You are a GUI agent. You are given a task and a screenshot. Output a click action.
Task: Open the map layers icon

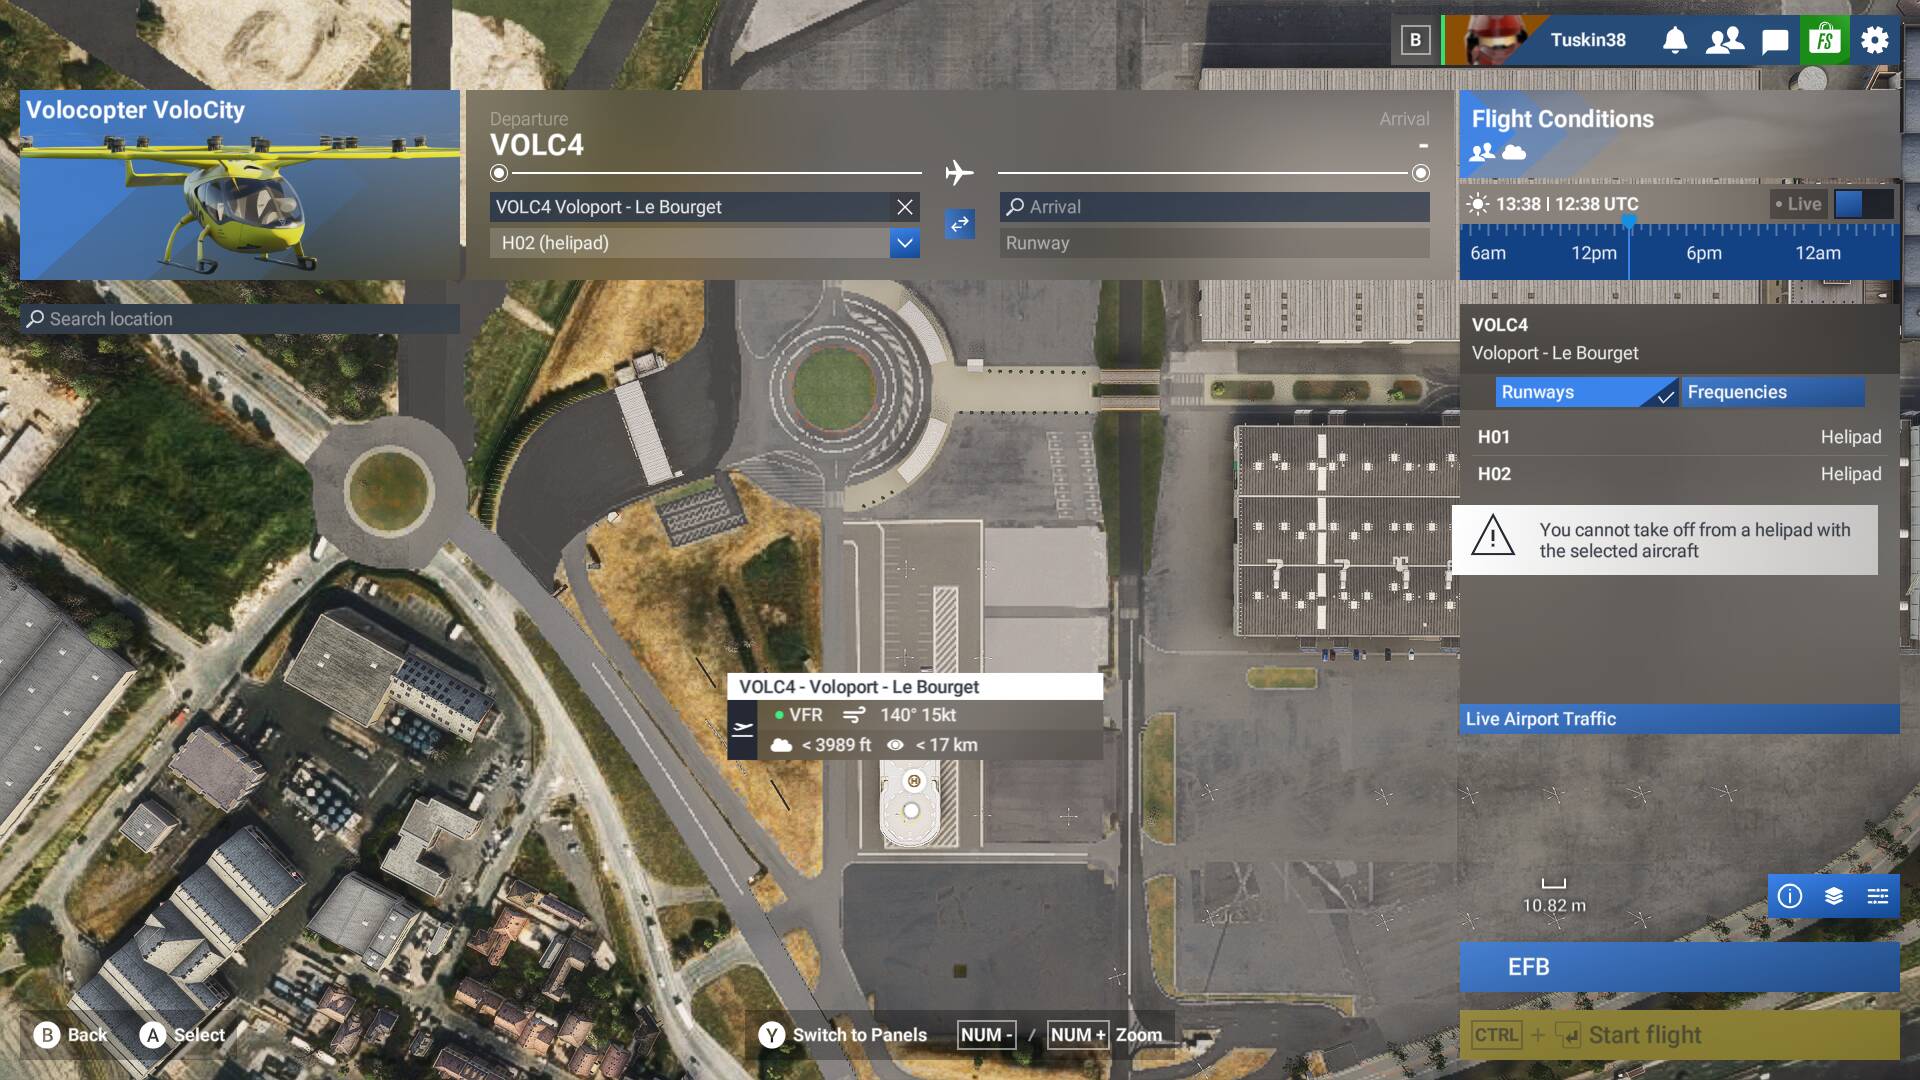tap(1834, 896)
